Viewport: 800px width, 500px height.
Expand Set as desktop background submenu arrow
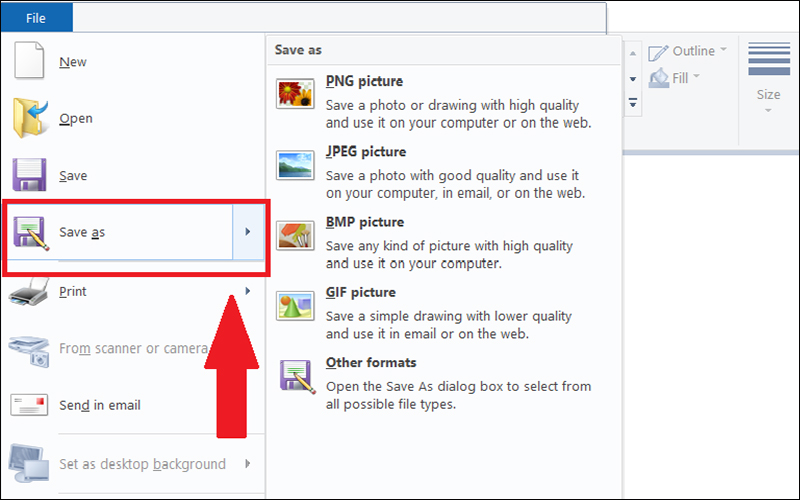(247, 464)
